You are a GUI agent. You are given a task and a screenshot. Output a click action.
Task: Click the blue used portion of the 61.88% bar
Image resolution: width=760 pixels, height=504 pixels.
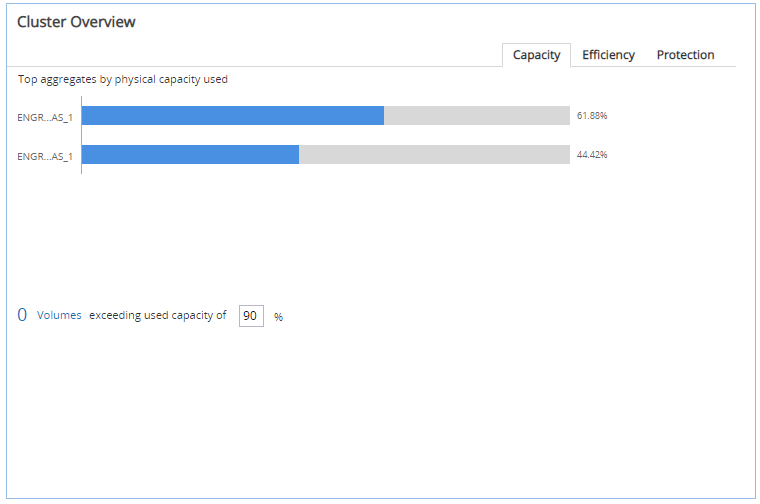pyautogui.click(x=233, y=116)
